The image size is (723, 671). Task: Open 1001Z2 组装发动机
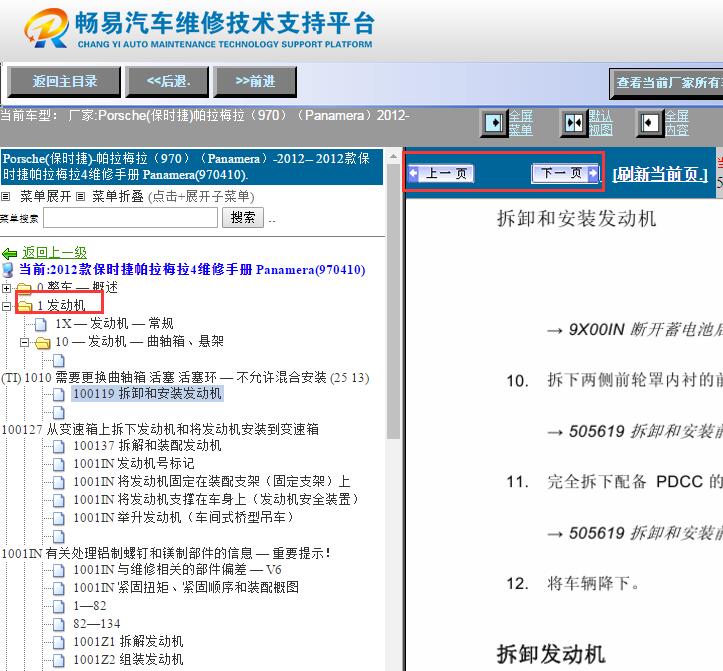tap(128, 659)
